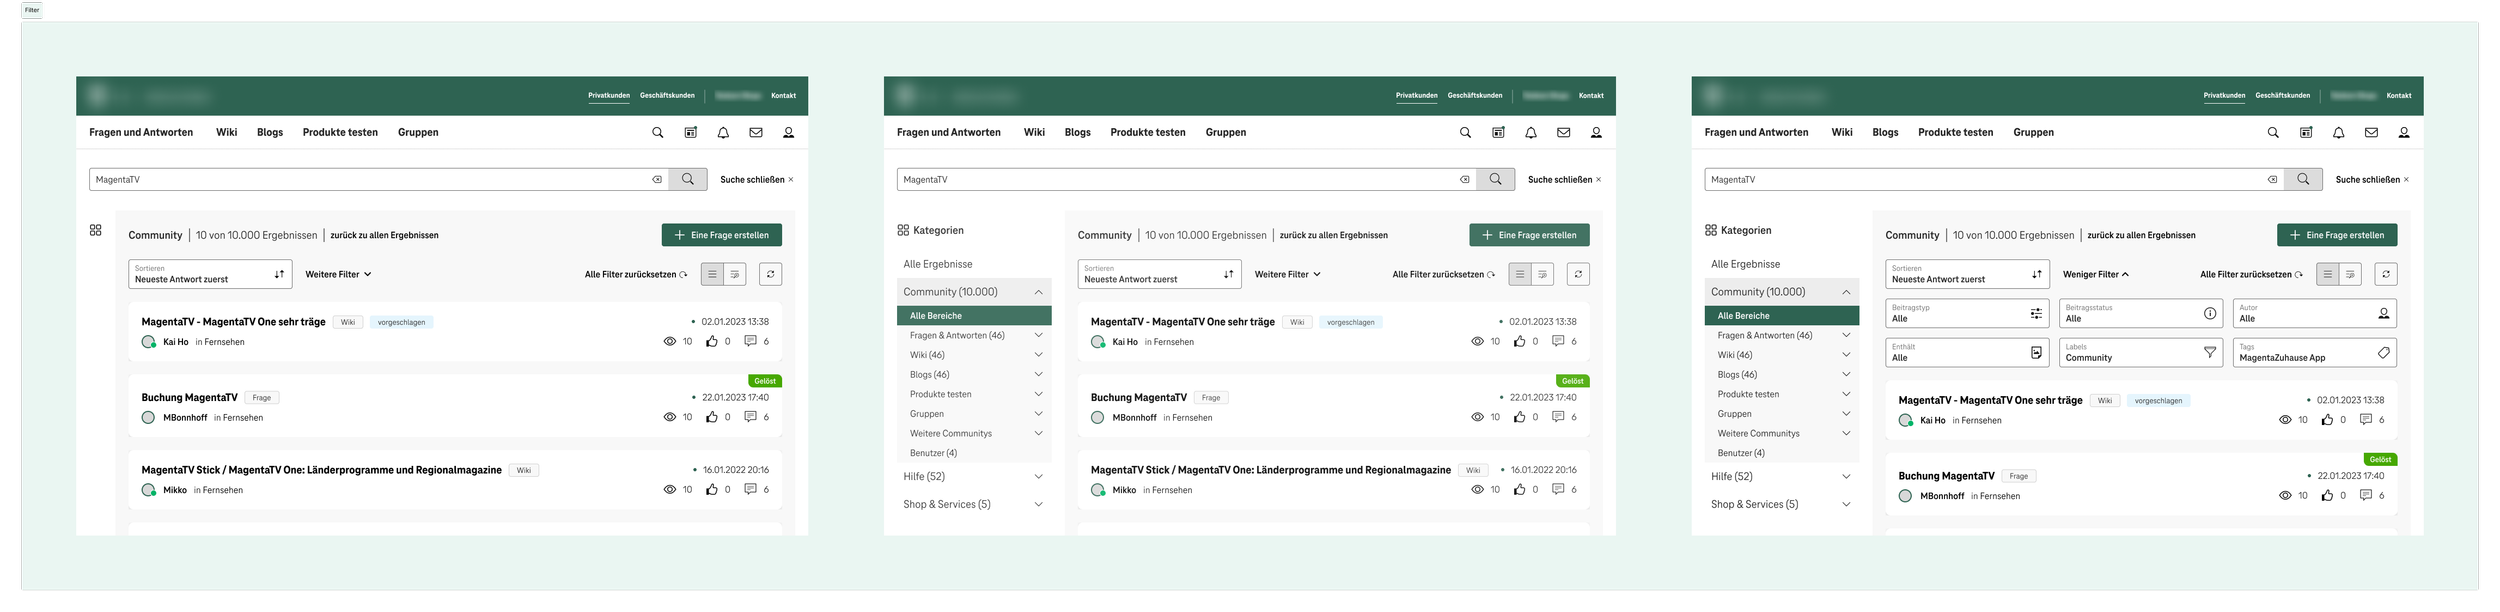The height and width of the screenshot is (612, 2500).
Task: Open Beitragstyp dropdown in third screen
Action: 1967,313
